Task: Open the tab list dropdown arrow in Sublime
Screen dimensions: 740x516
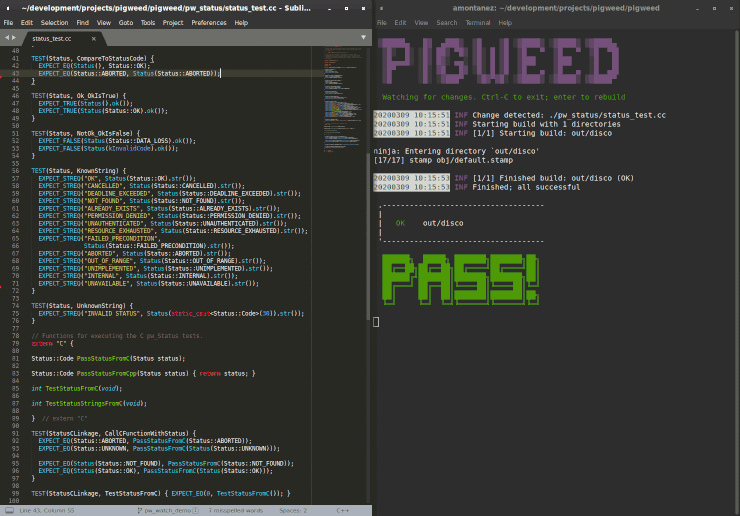Action: coord(363,37)
